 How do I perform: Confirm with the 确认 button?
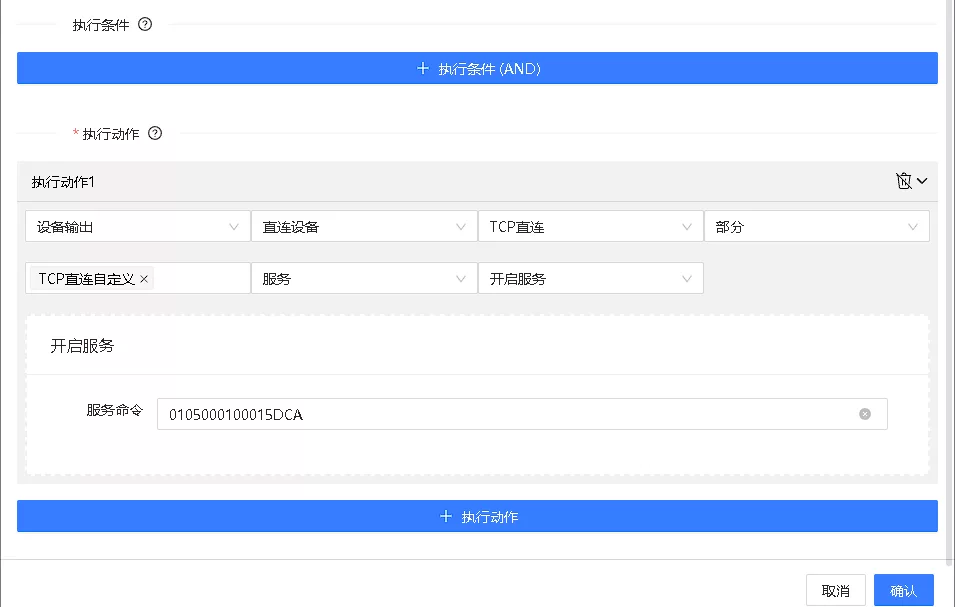click(903, 591)
